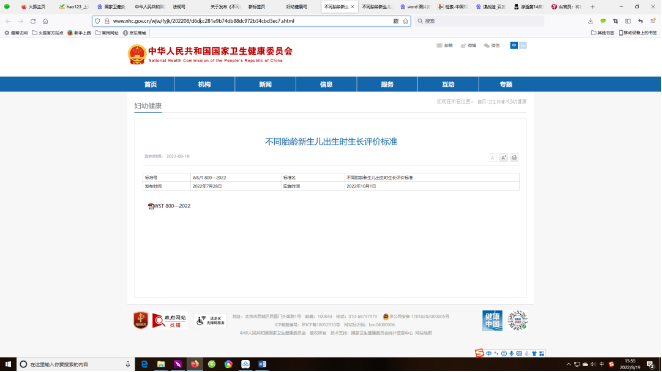Click the browser search box
Screen dimensions: 662x372
[480, 21]
